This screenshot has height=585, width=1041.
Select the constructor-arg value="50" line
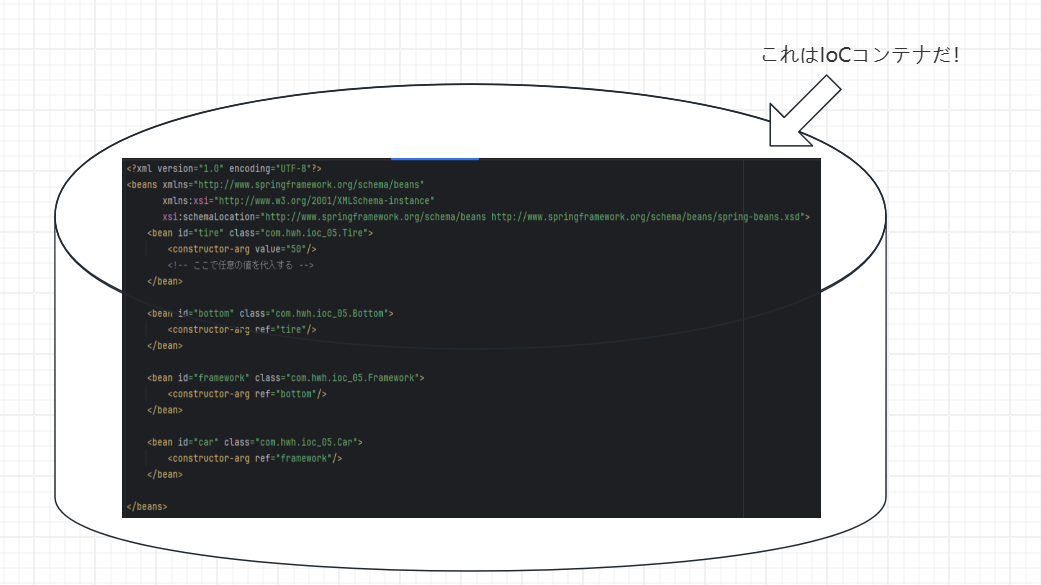240,248
